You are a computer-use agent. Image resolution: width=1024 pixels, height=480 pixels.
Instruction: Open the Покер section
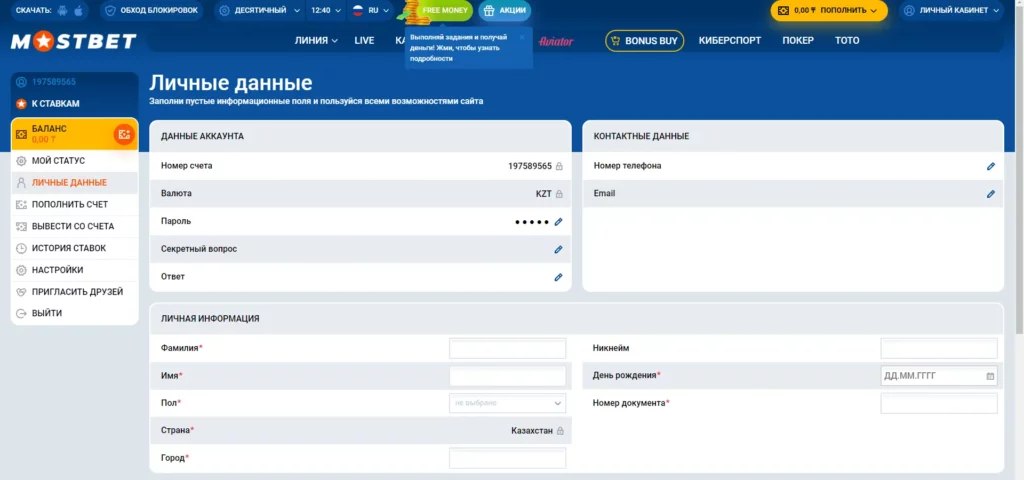tap(798, 40)
